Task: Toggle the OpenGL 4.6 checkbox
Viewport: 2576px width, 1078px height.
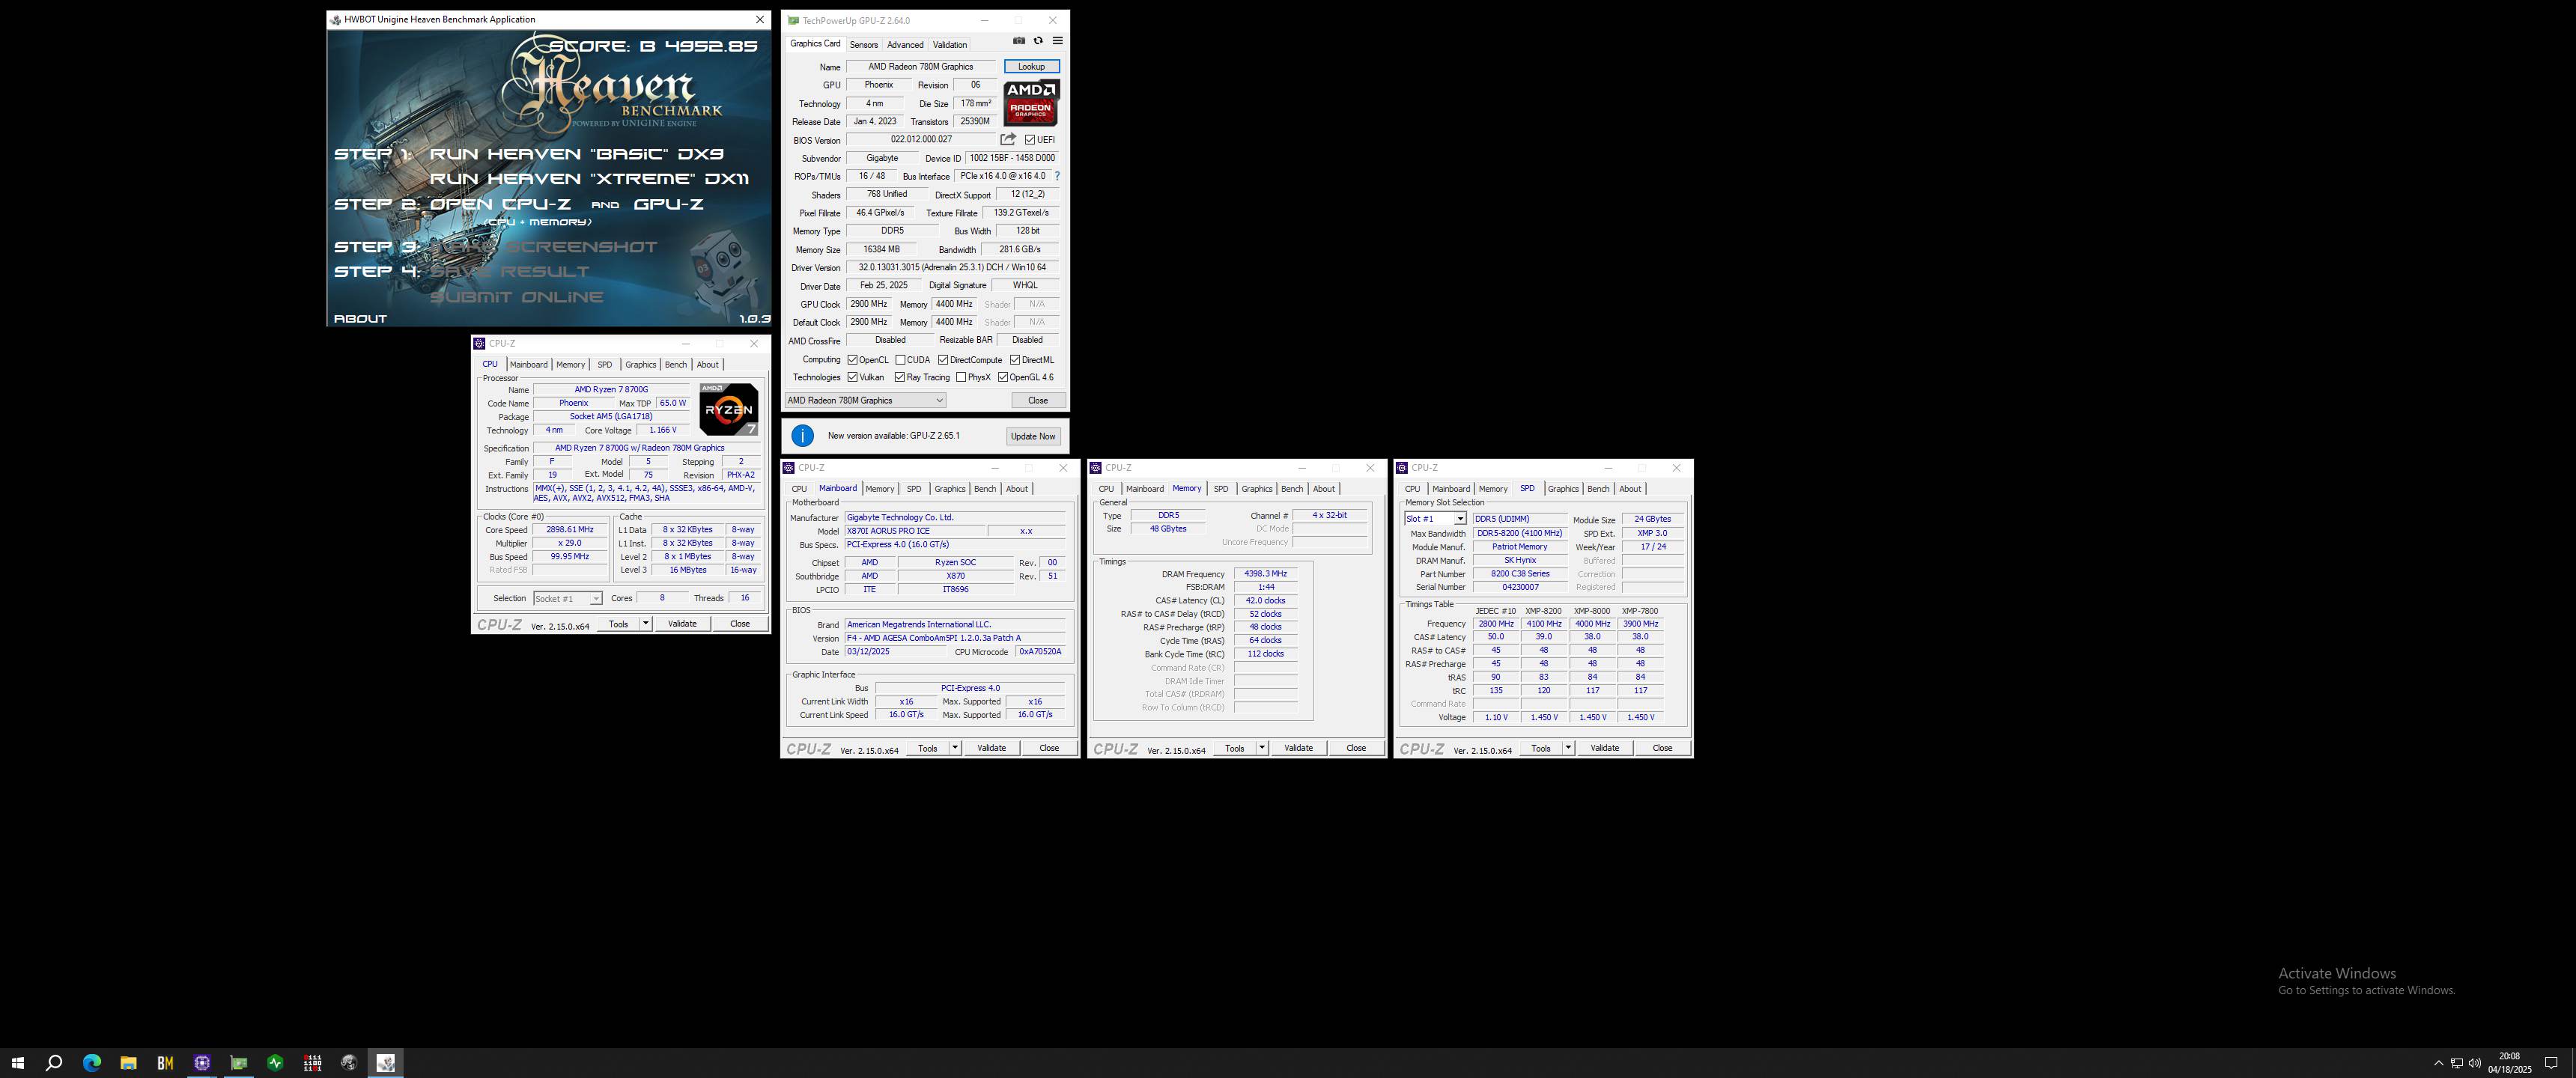Action: tap(1003, 377)
